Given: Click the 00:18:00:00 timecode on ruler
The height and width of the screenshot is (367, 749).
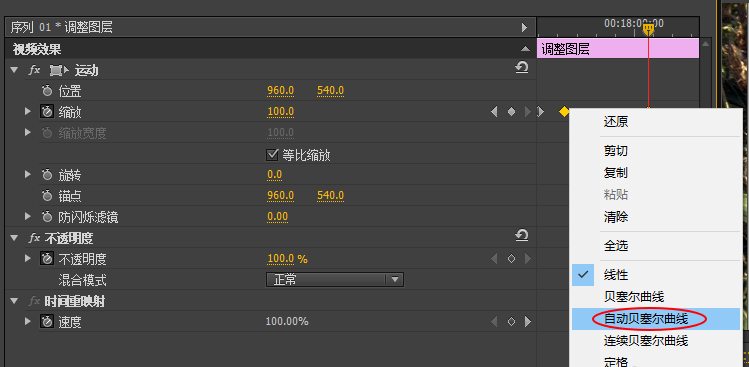Looking at the screenshot, I should (x=634, y=23).
